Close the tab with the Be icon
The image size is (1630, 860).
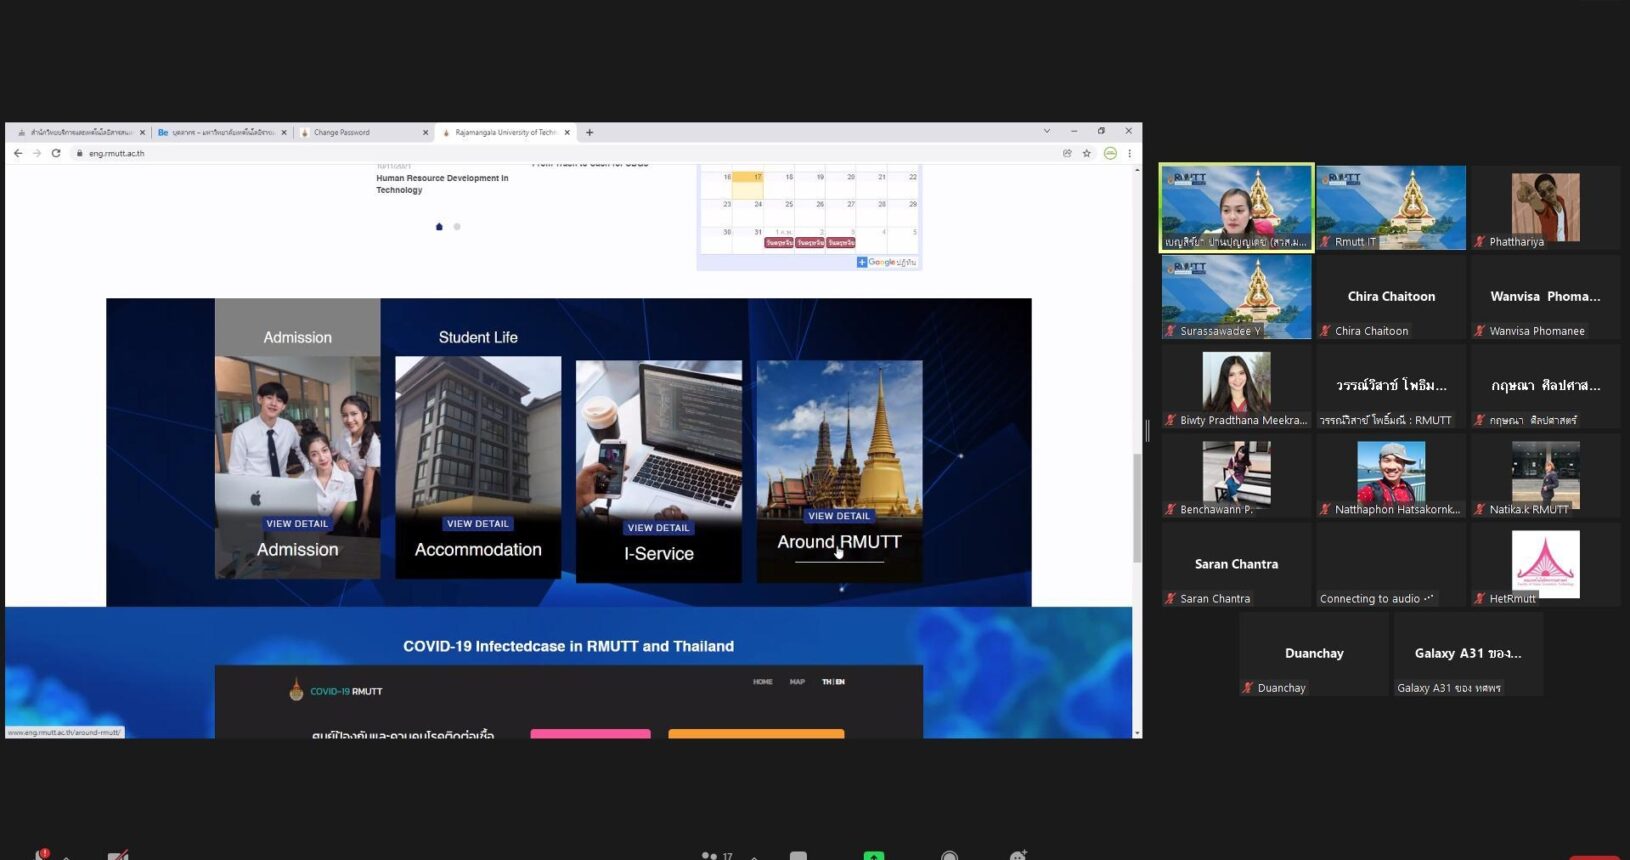point(284,132)
